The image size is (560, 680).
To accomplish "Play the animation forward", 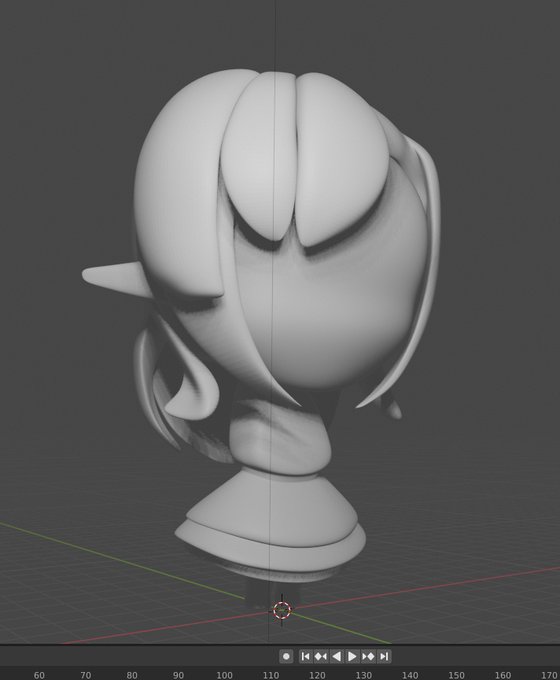I will tap(352, 656).
